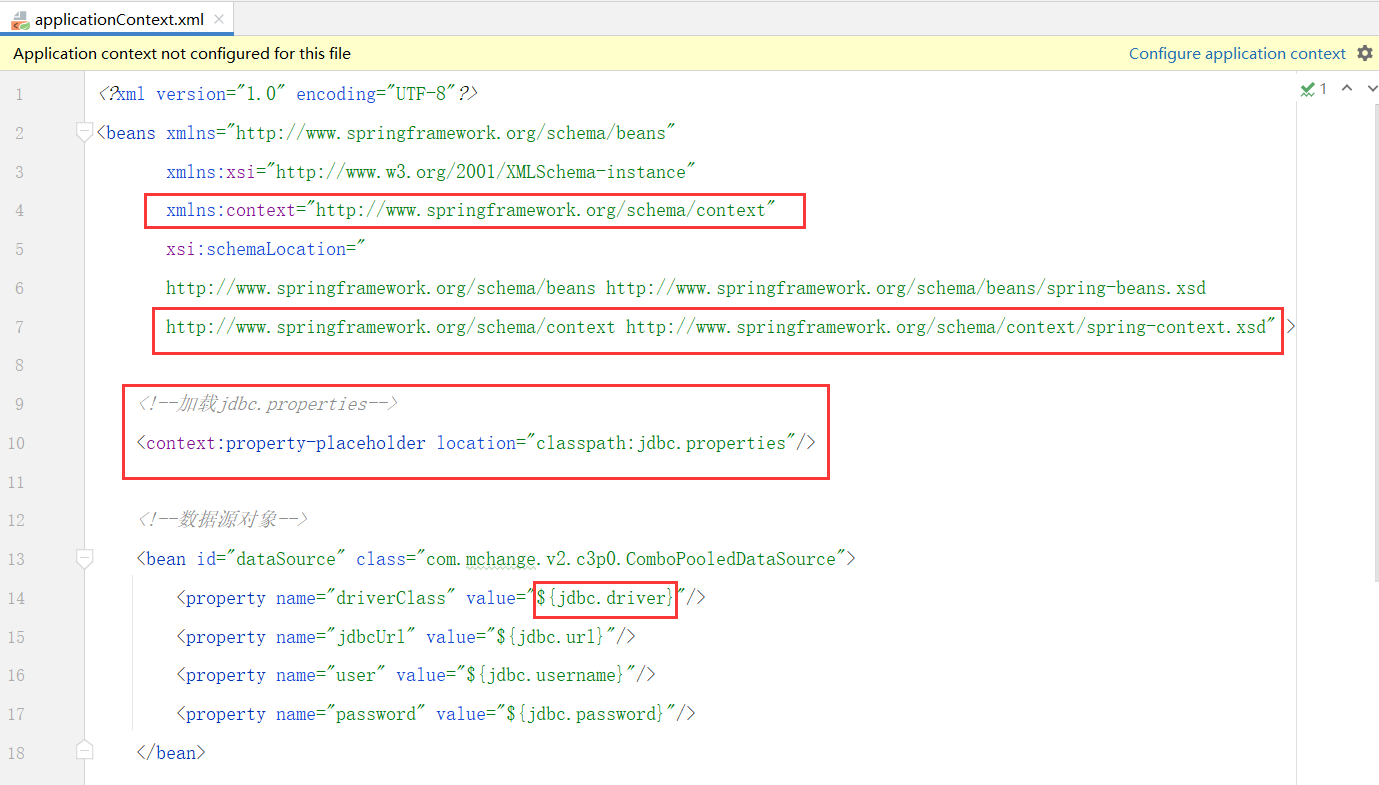Click the closing bean fold marker on line 18
1379x785 pixels.
[x=85, y=751]
